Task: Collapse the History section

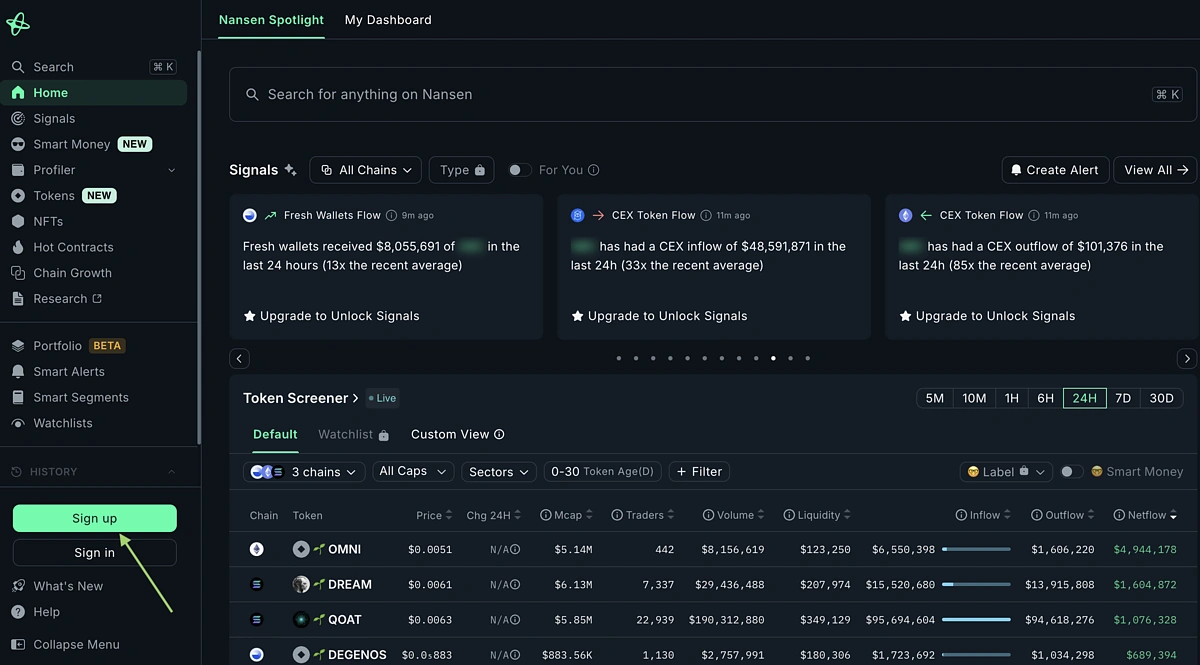Action: (x=171, y=472)
